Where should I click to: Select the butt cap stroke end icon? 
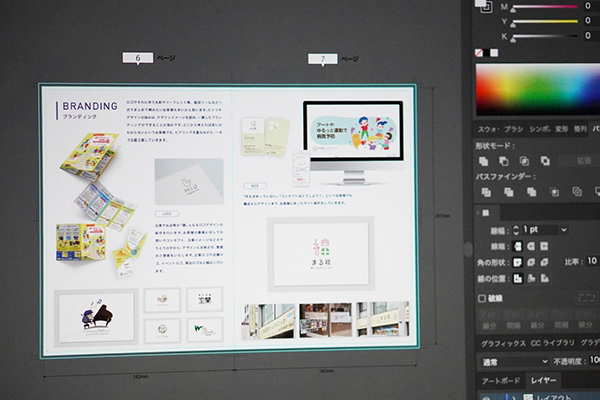[518, 246]
